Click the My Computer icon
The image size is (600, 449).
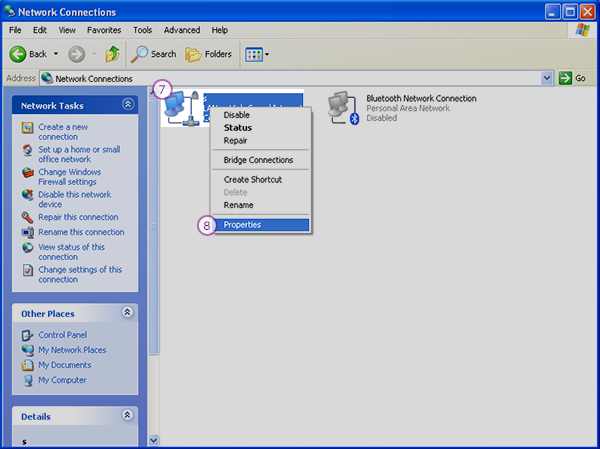(27, 380)
